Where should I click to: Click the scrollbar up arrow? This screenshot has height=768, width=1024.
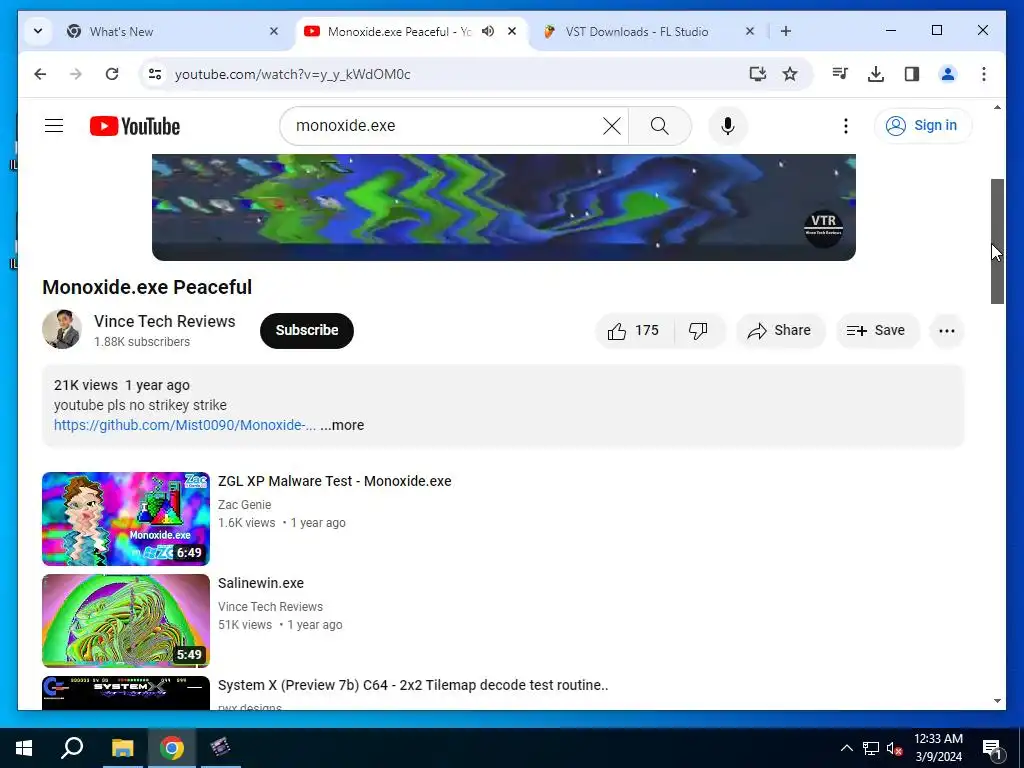[997, 107]
